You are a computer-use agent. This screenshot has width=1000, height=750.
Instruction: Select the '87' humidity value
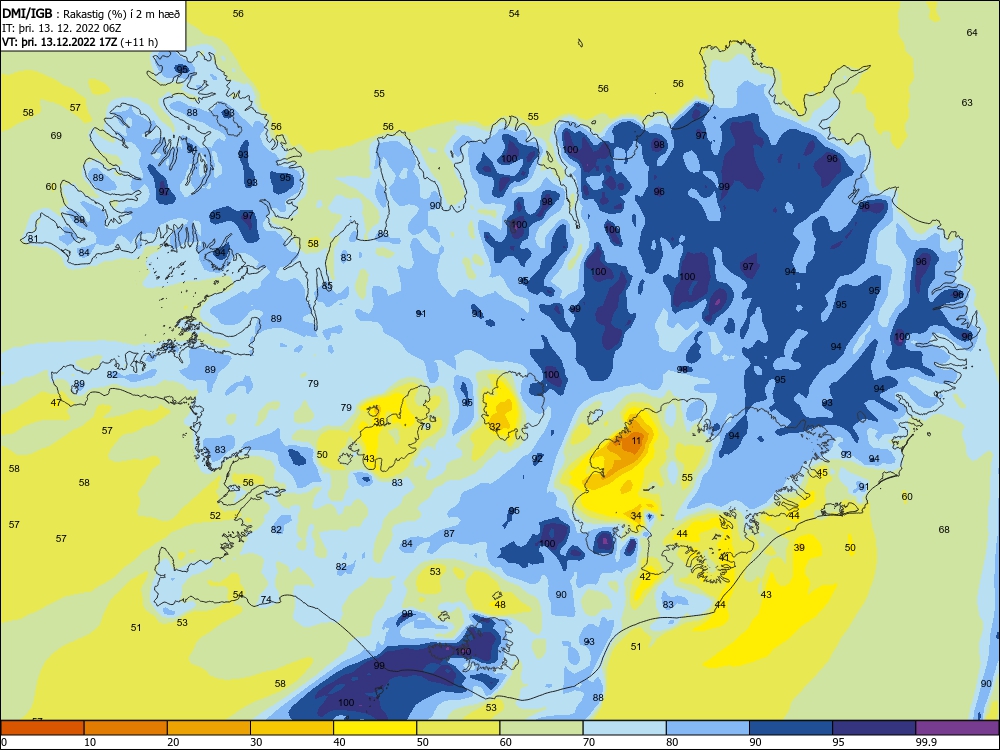coord(449,534)
